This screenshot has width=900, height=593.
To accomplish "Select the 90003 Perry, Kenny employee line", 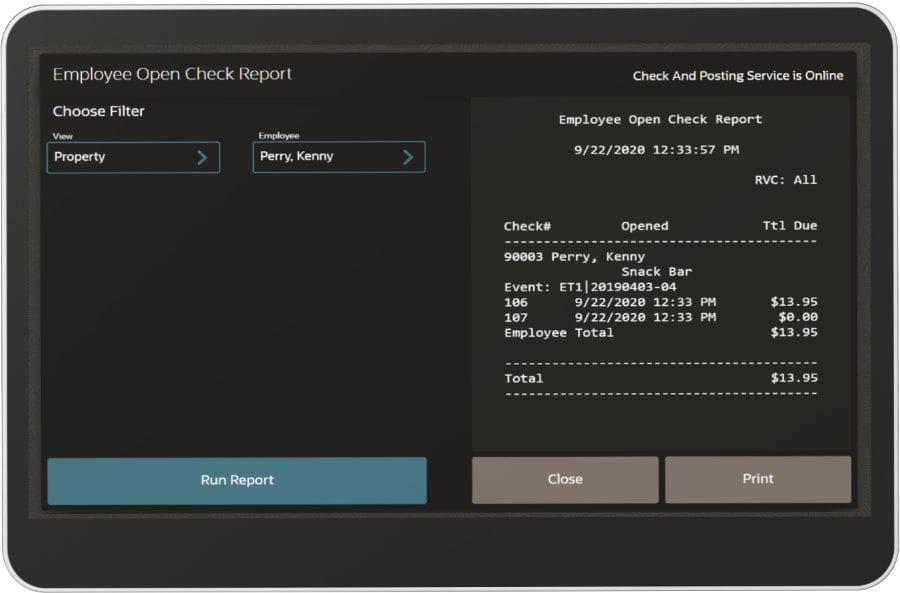I will [575, 257].
